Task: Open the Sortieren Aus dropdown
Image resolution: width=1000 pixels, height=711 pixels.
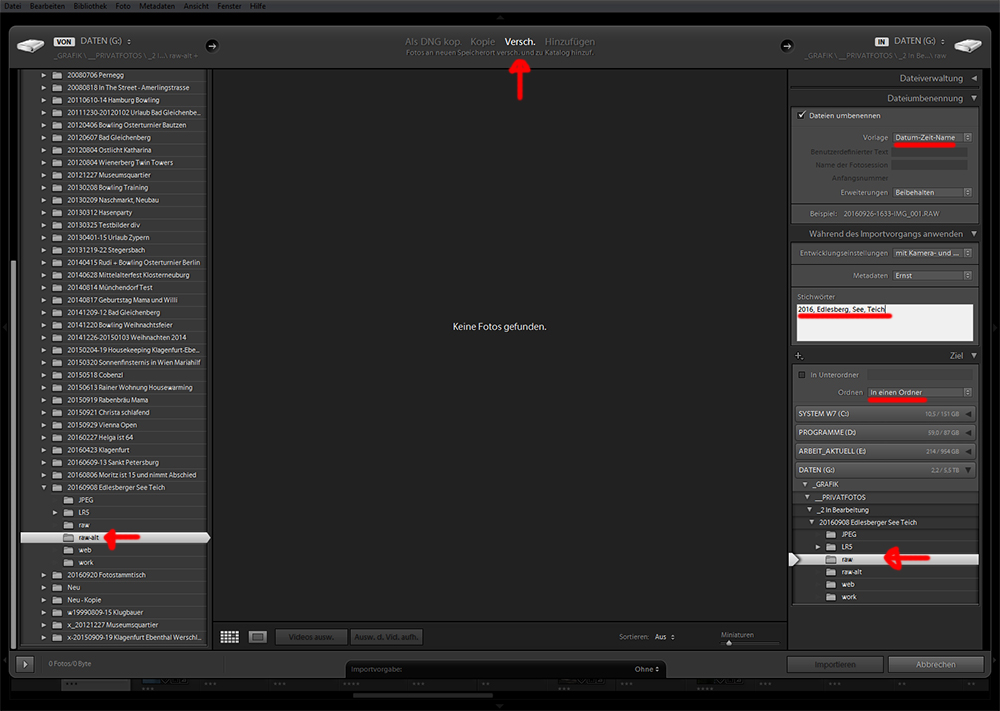Action: coord(664,637)
